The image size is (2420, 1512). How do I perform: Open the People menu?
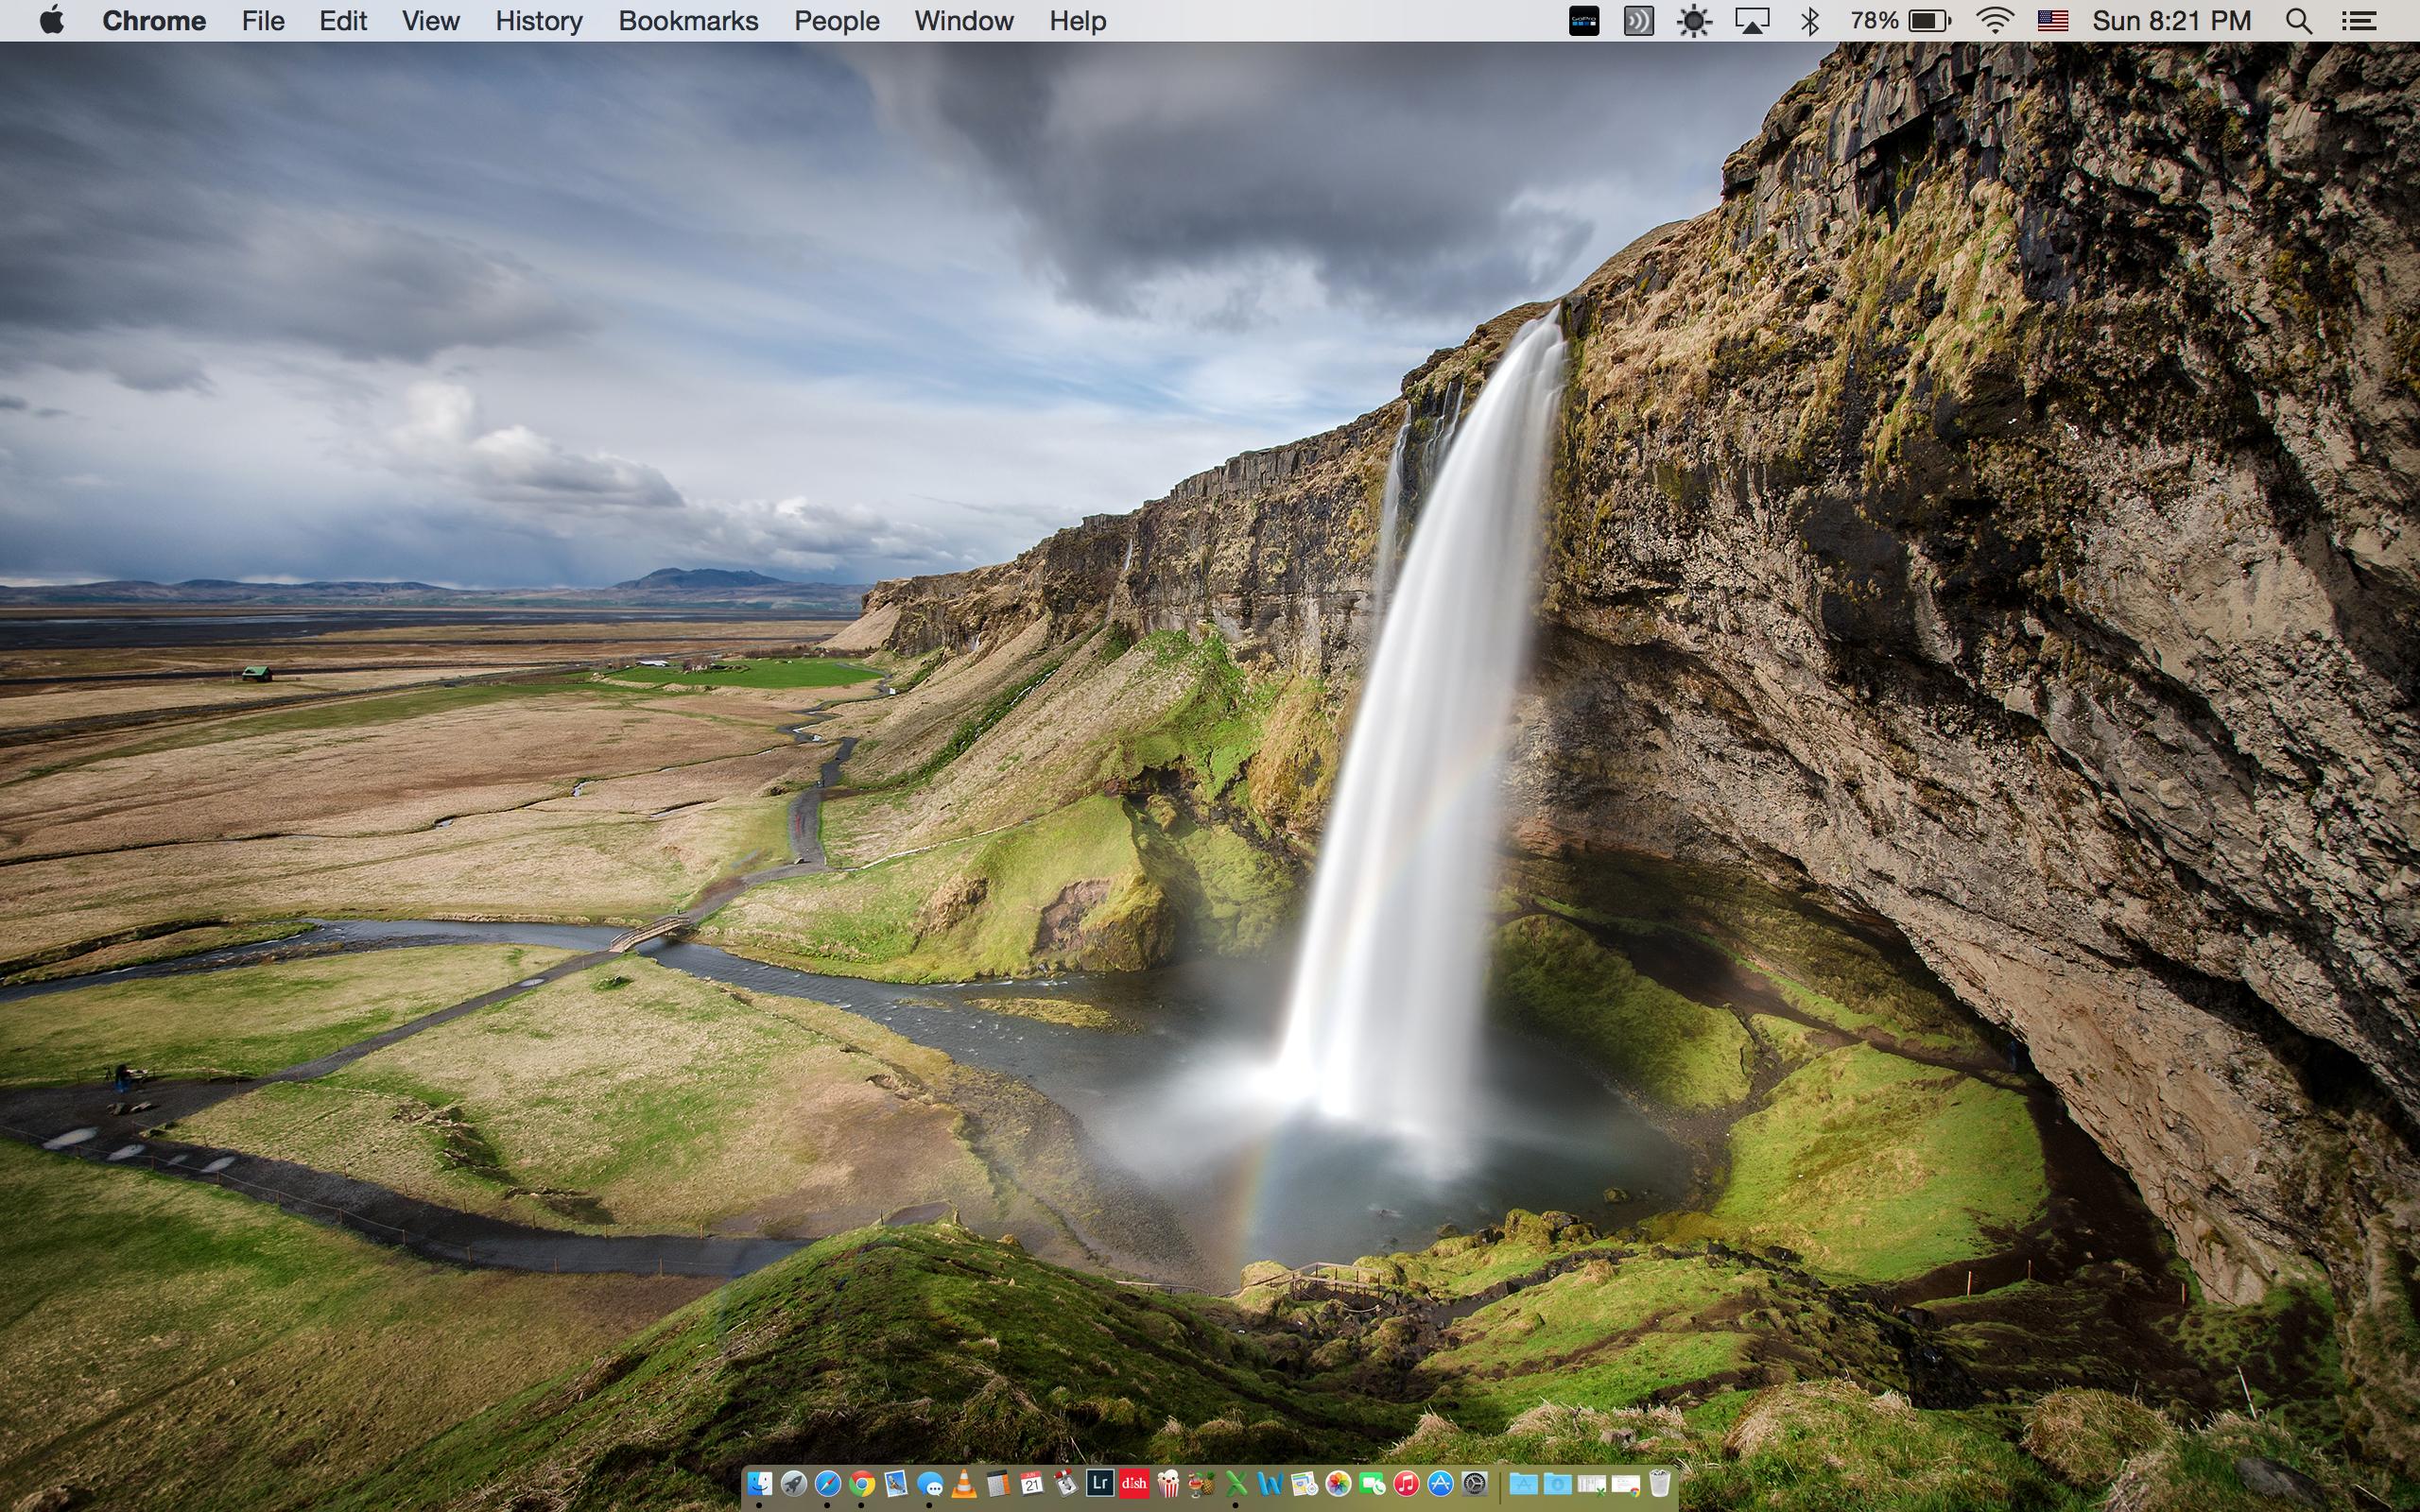[836, 21]
